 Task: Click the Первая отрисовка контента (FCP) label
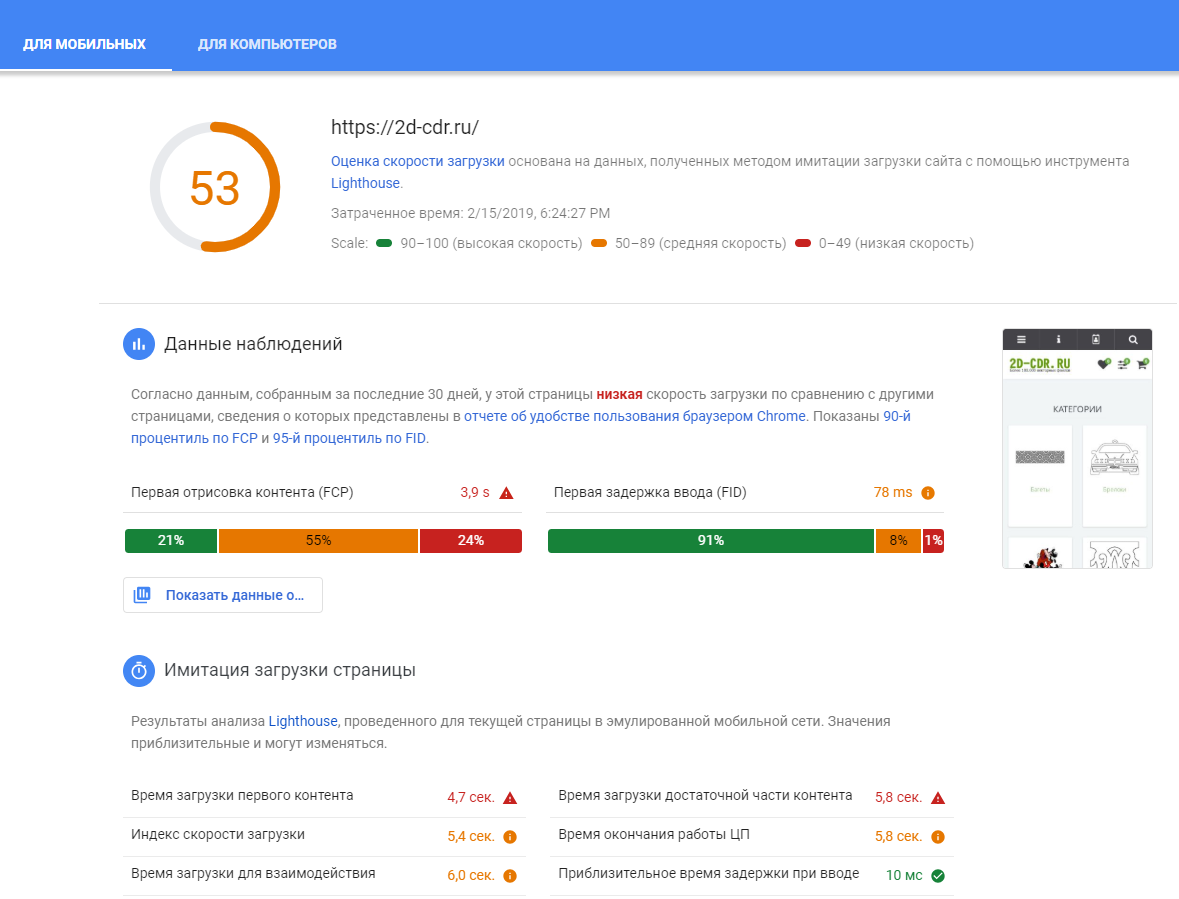242,492
